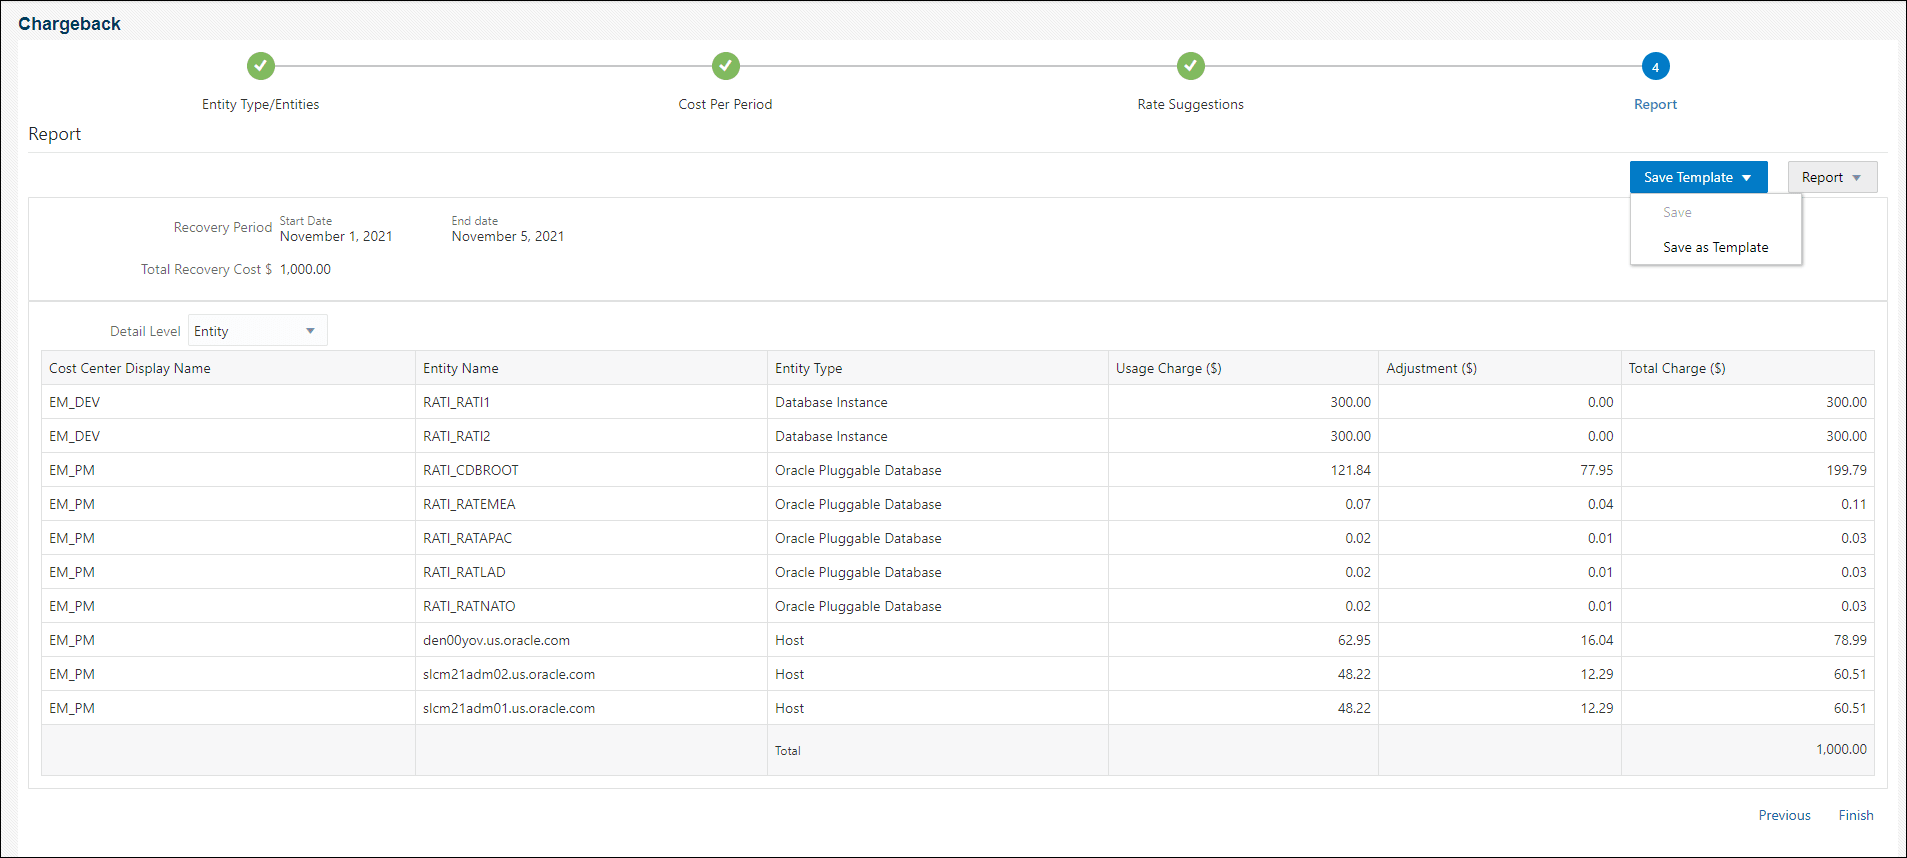Click the Total Recovery Cost value 1,000.00
The height and width of the screenshot is (858, 1907).
305,269
